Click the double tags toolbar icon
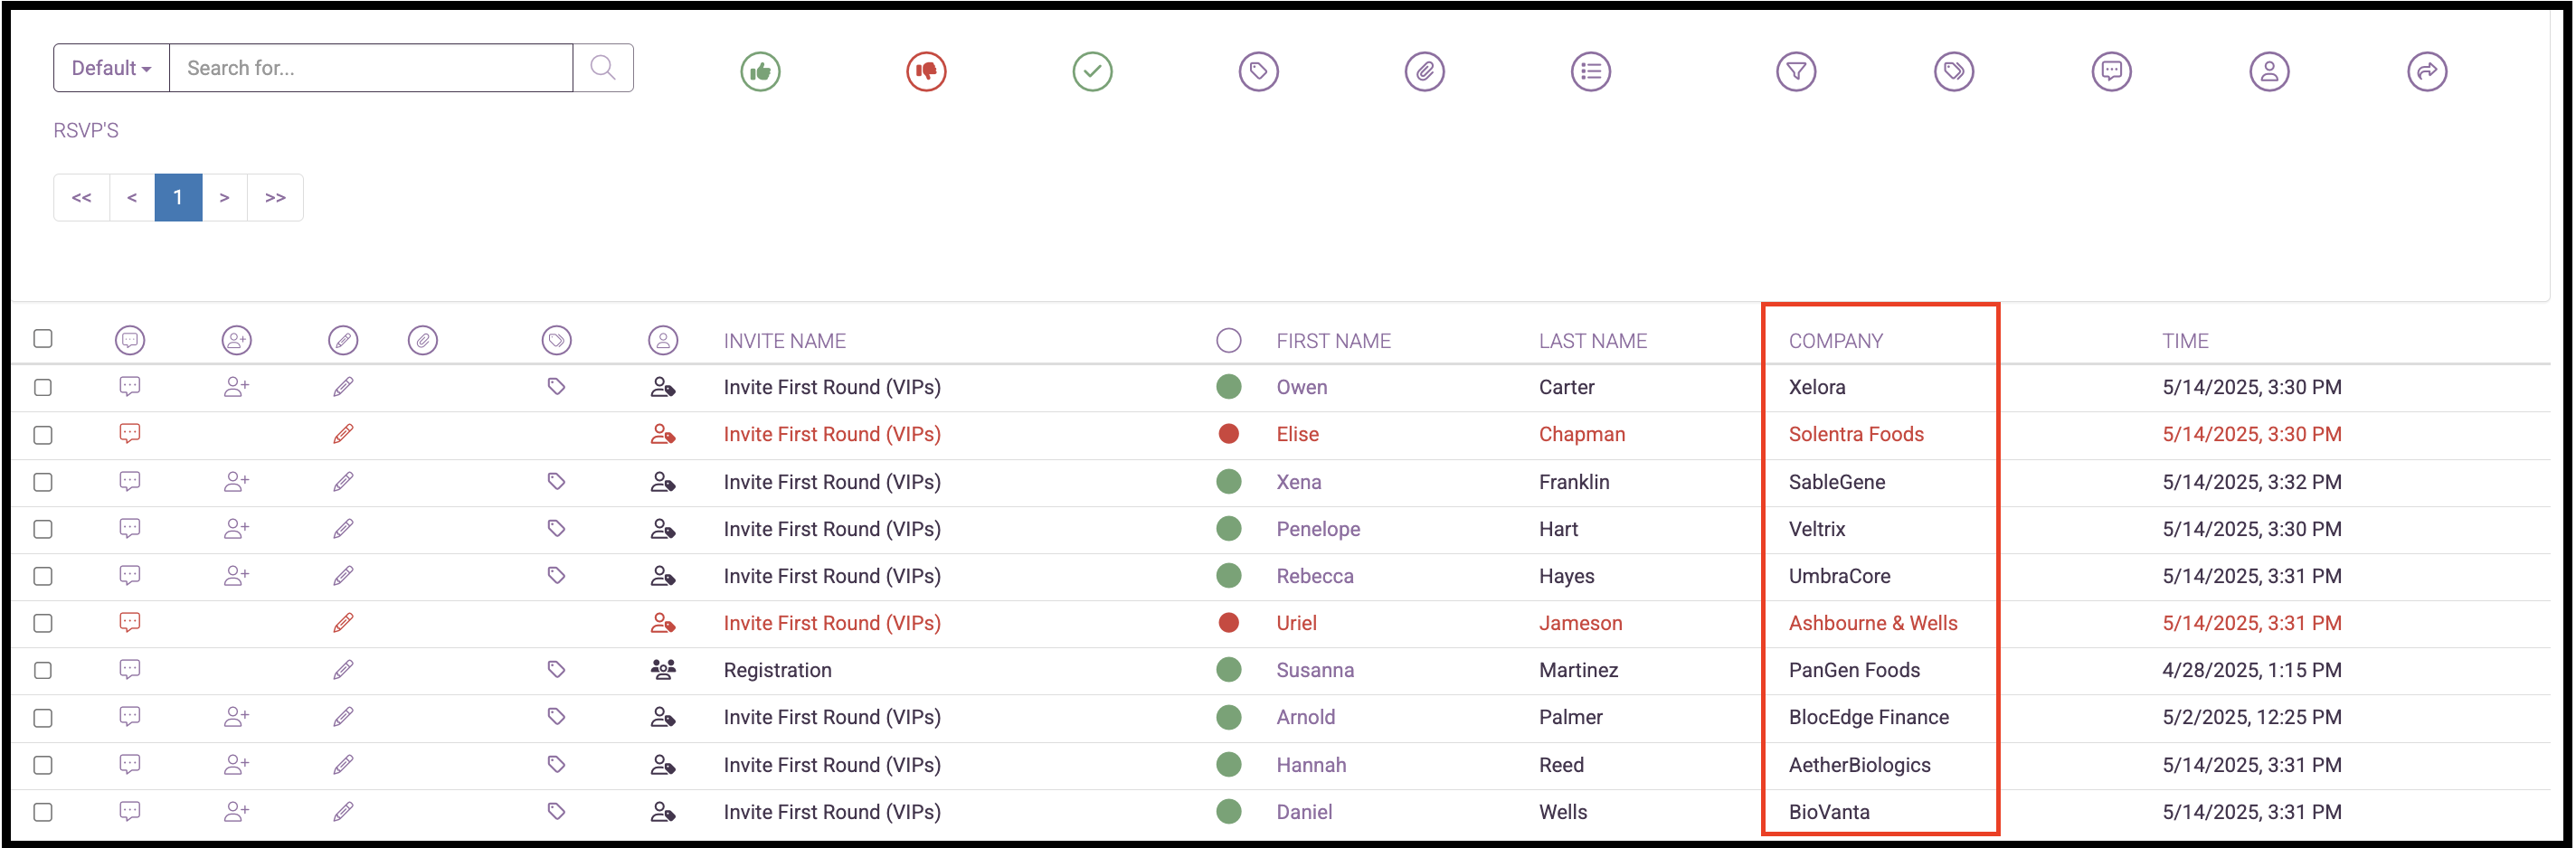The width and height of the screenshot is (2576, 848). [x=1953, y=71]
